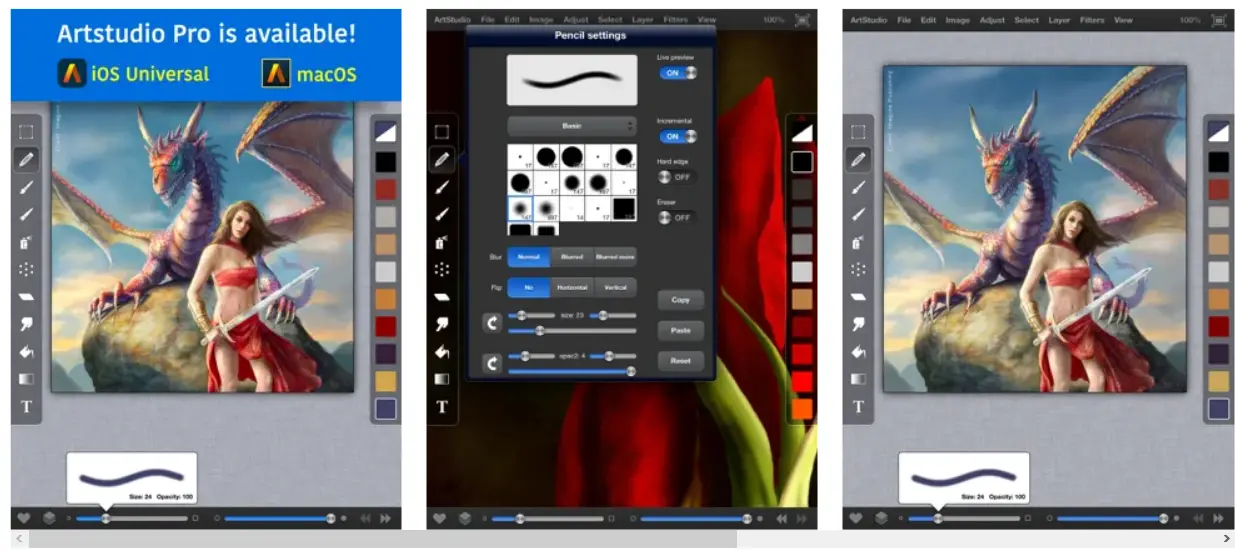The image size is (1235, 551).
Task: Set Blur to Normal
Action: tap(528, 257)
